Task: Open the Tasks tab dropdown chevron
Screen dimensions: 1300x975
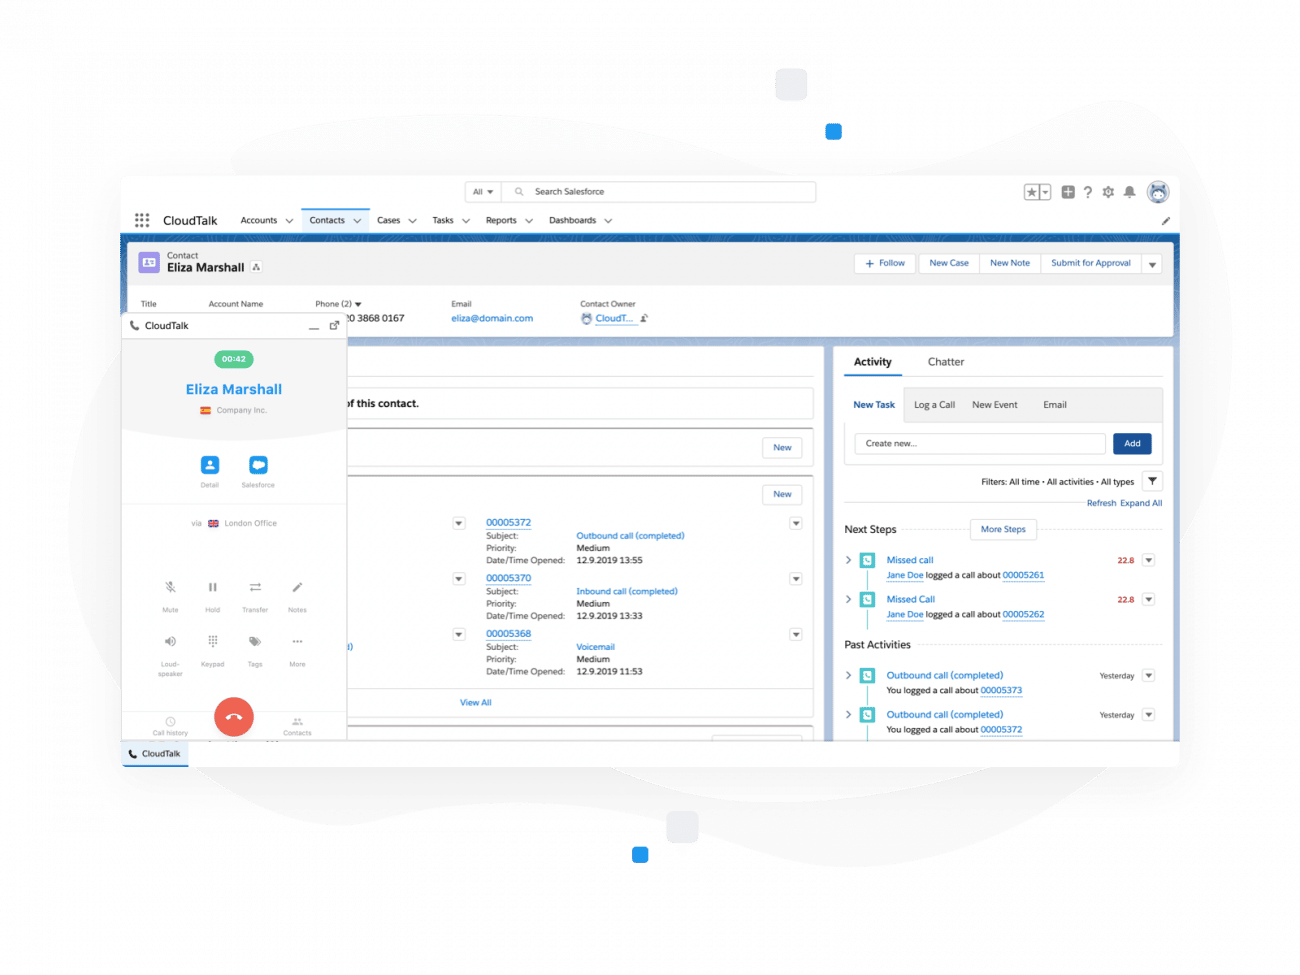Action: click(x=466, y=221)
